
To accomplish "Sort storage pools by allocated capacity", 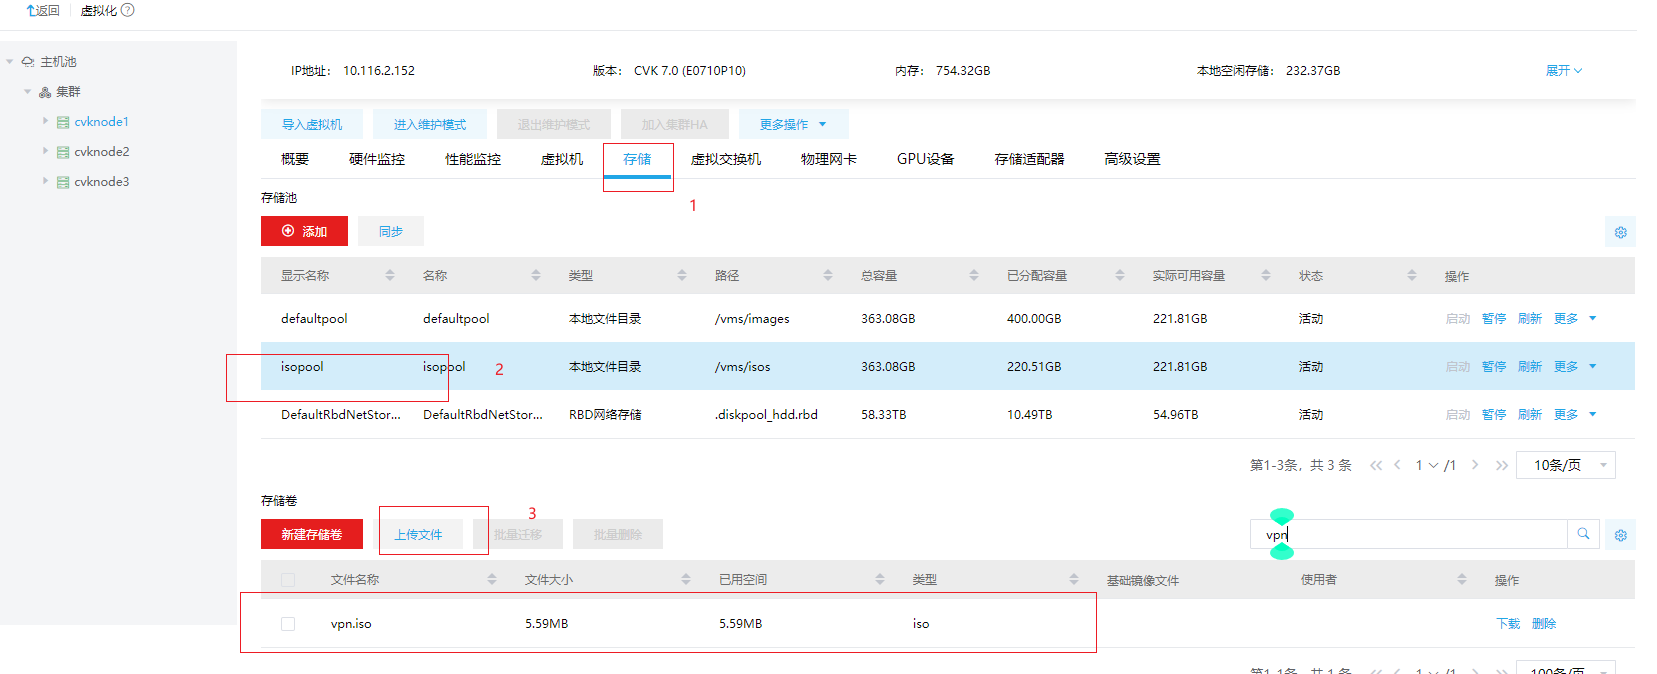I will (x=1120, y=275).
